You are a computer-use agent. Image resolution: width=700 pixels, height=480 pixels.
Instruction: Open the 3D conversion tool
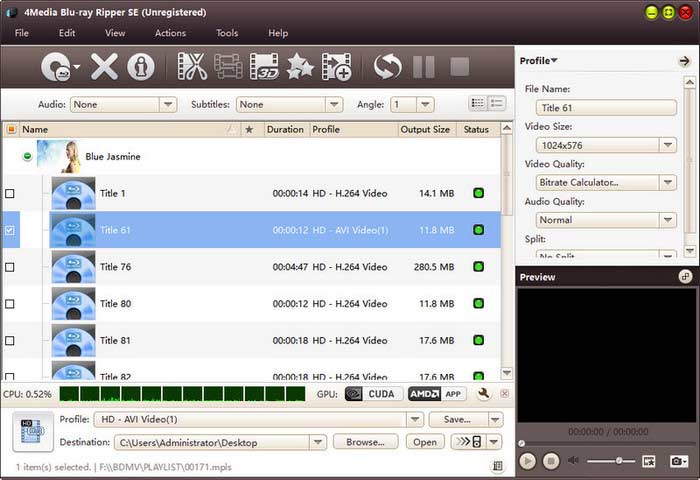coord(264,67)
